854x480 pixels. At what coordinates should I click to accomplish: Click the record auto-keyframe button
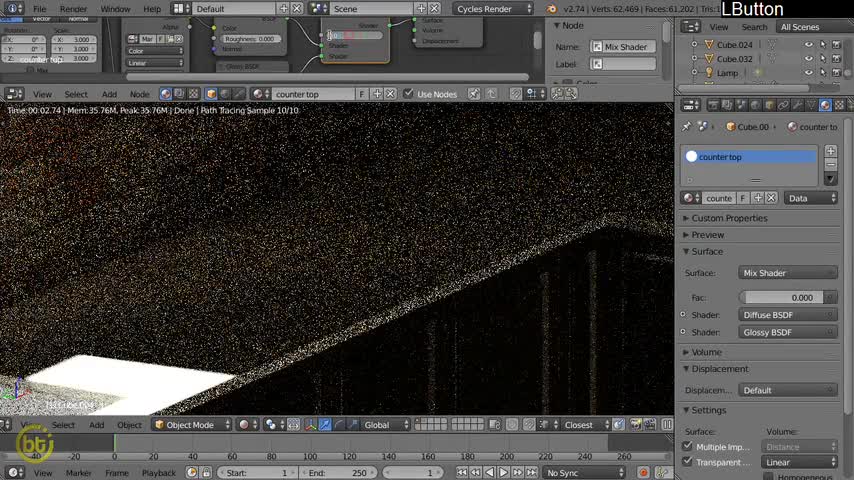click(643, 472)
